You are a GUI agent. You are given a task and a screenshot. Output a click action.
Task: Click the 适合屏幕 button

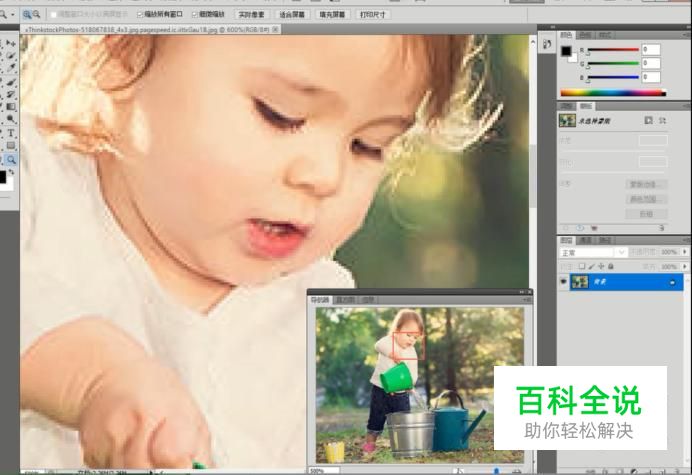pyautogui.click(x=292, y=15)
